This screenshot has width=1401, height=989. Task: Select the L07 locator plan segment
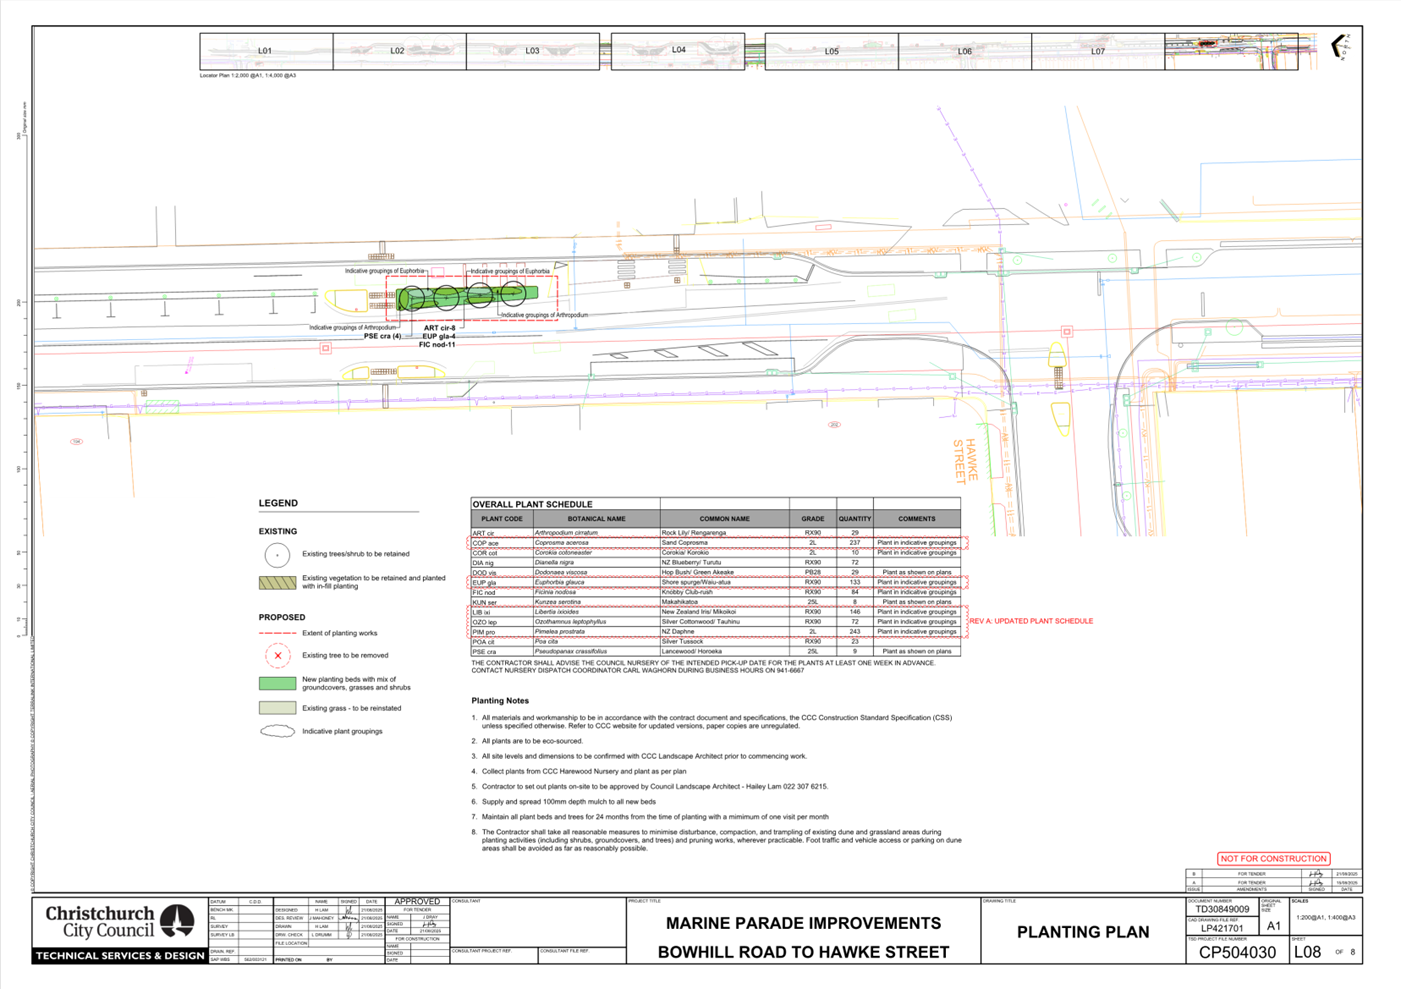tap(1097, 51)
